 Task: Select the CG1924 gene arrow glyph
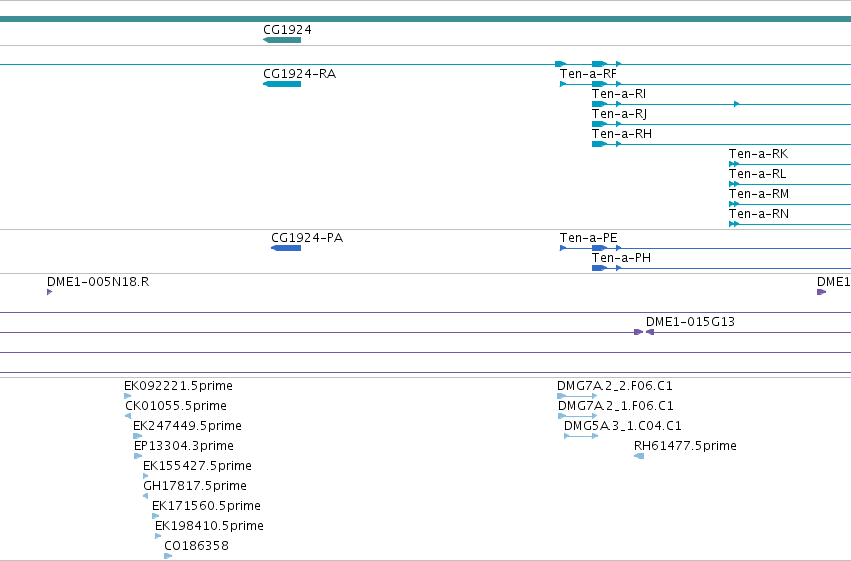[282, 40]
